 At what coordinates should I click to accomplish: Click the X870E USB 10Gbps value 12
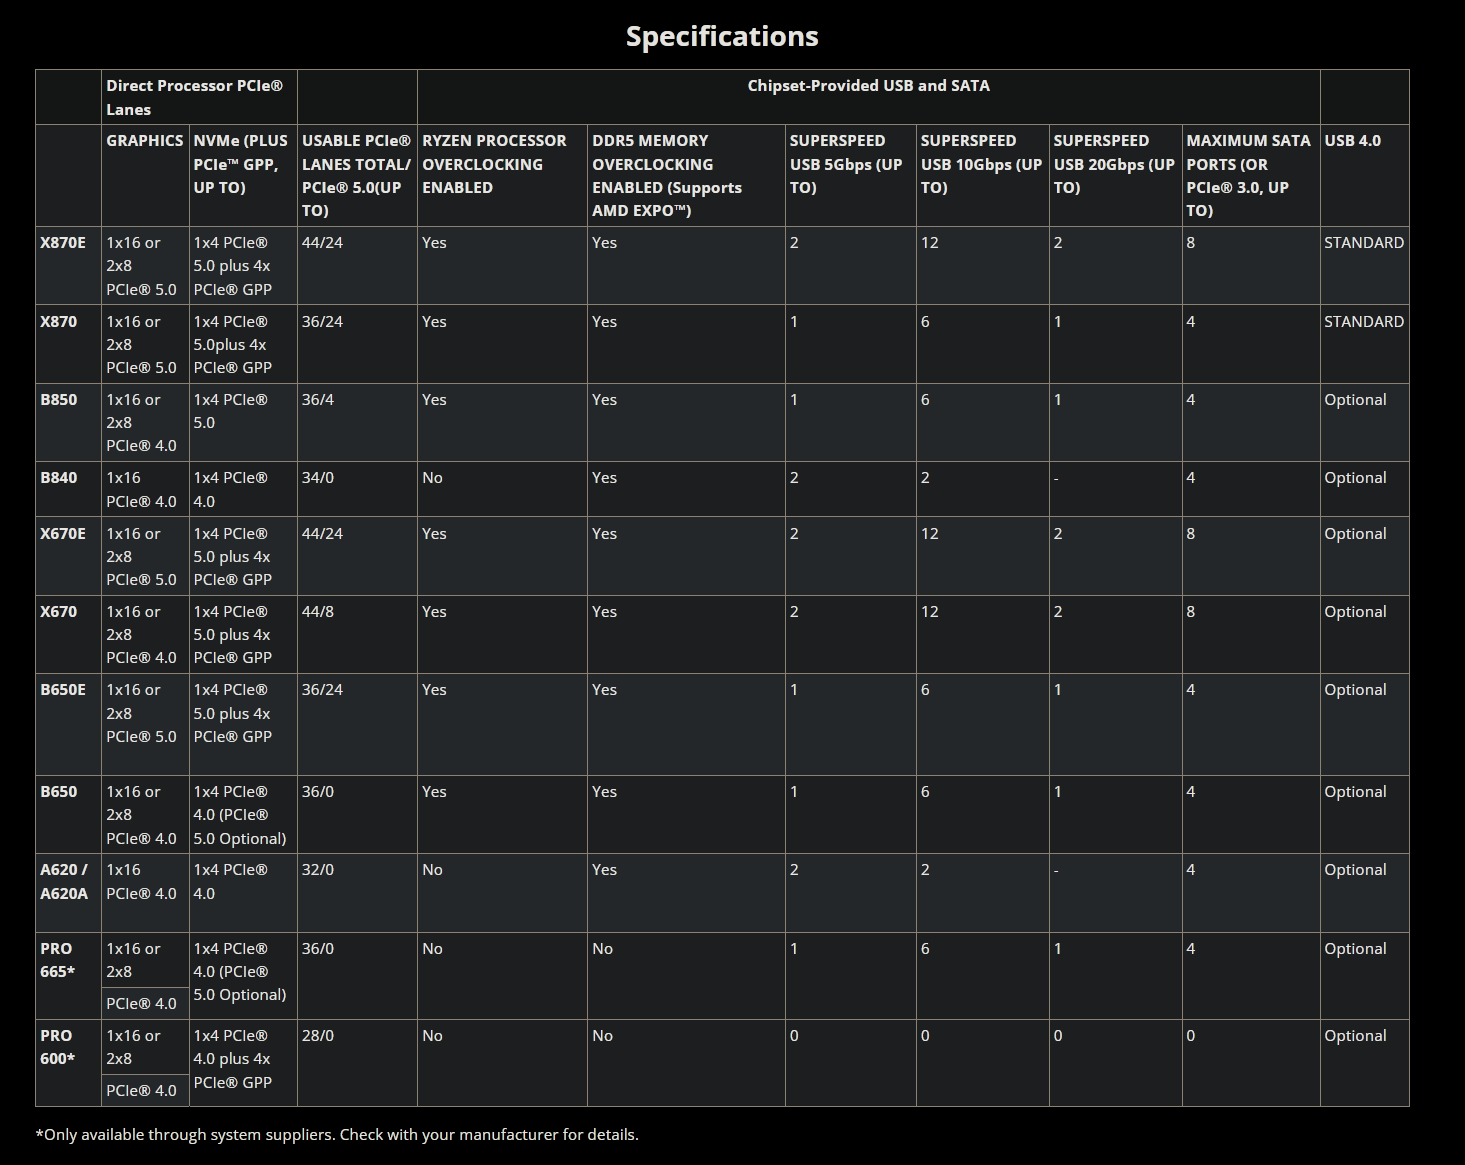929,243
